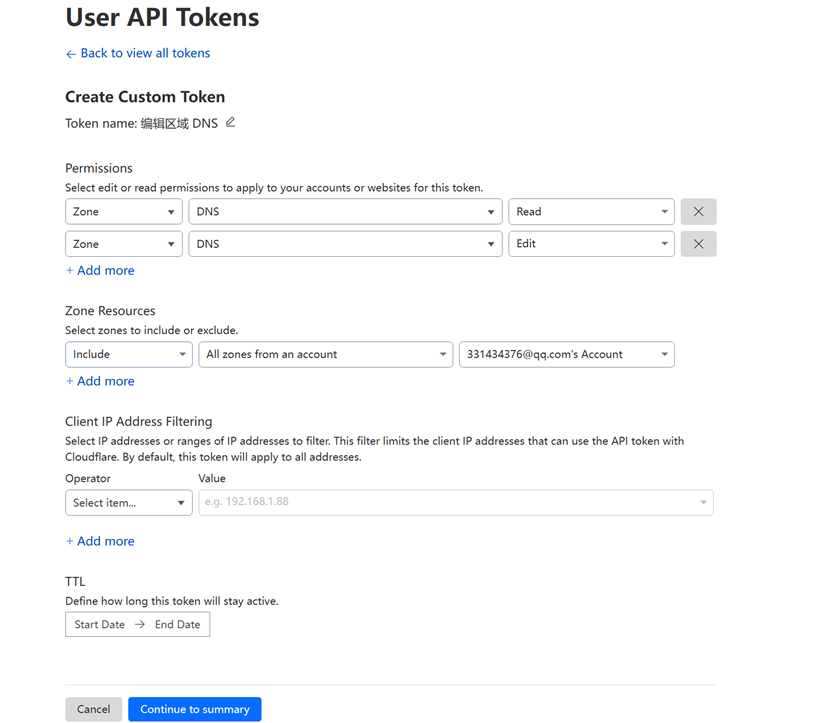This screenshot has height=723, width=831.
Task: Open DNS dropdown in Read permission row
Action: pyautogui.click(x=346, y=211)
